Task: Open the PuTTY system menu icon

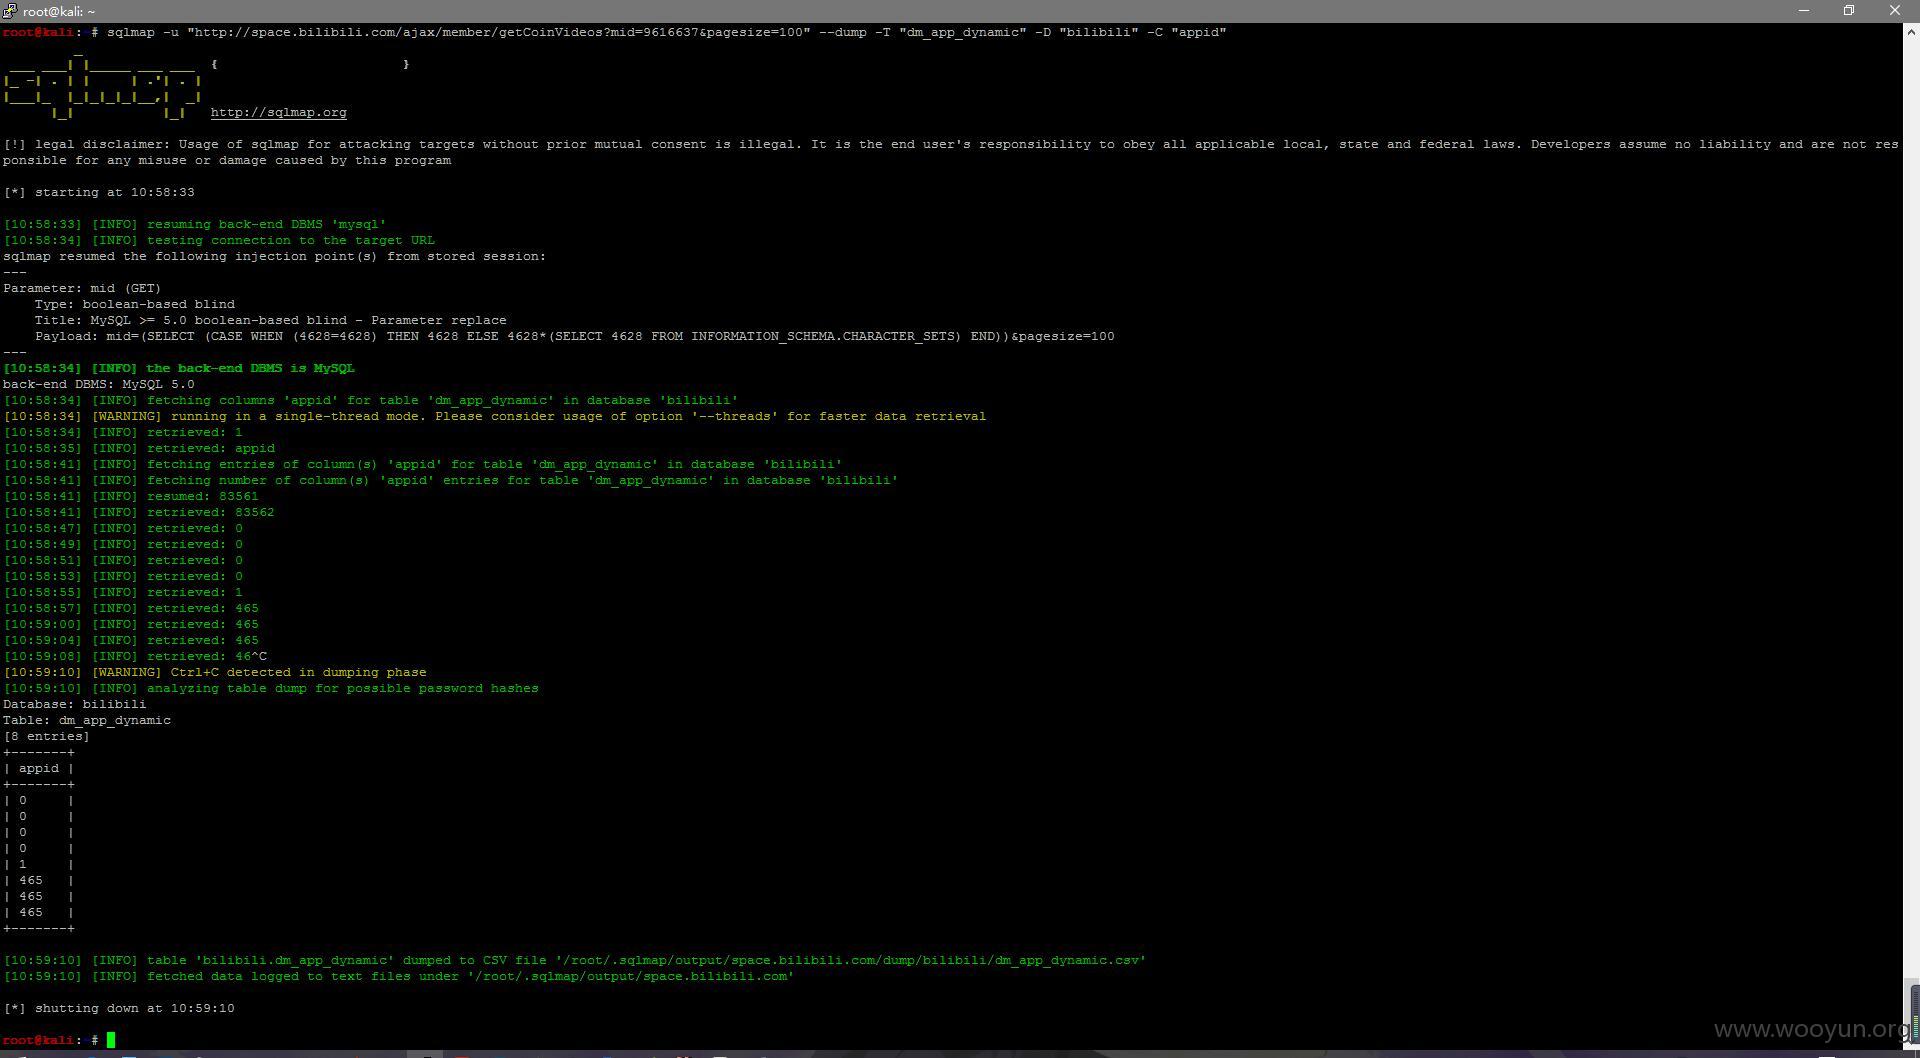Action: coord(9,11)
